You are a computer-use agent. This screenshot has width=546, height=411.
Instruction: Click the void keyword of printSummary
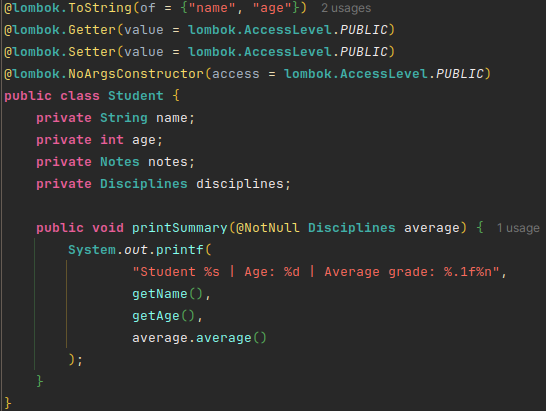[108, 228]
